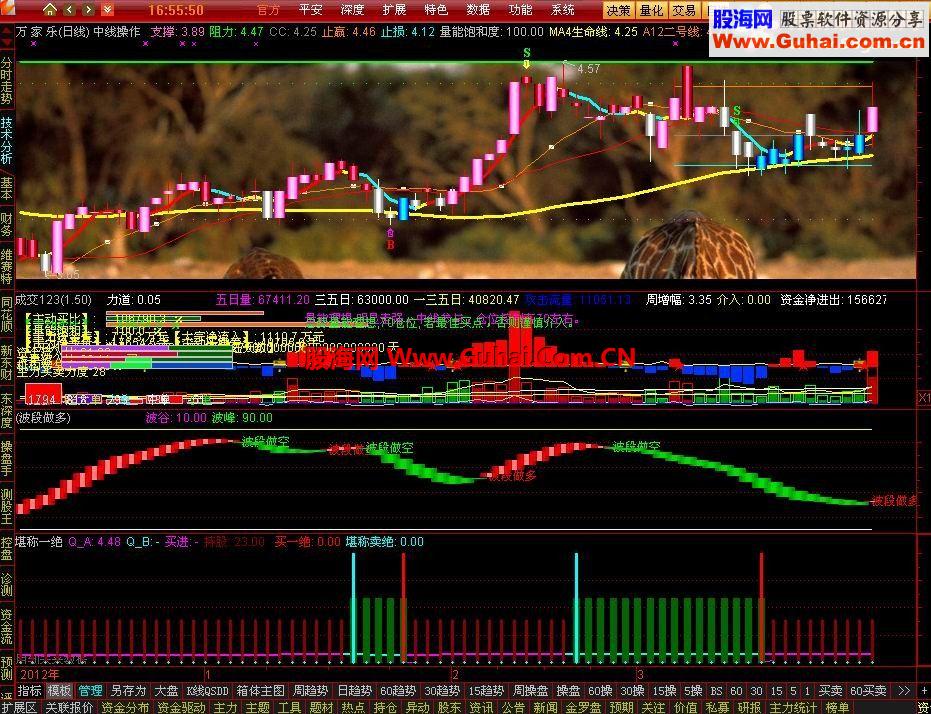Screen dimensions: 931x714
Task: Open the 基本 side tab
Action: click(7, 187)
